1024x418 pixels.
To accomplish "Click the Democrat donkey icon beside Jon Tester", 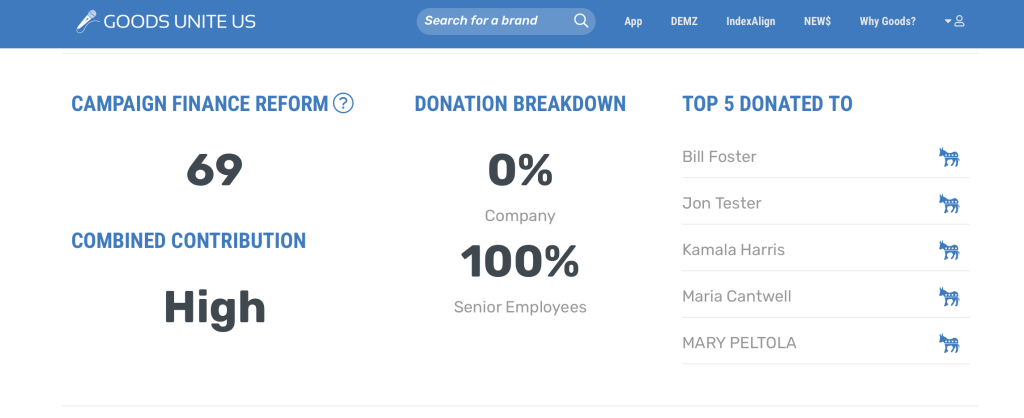I will [949, 204].
